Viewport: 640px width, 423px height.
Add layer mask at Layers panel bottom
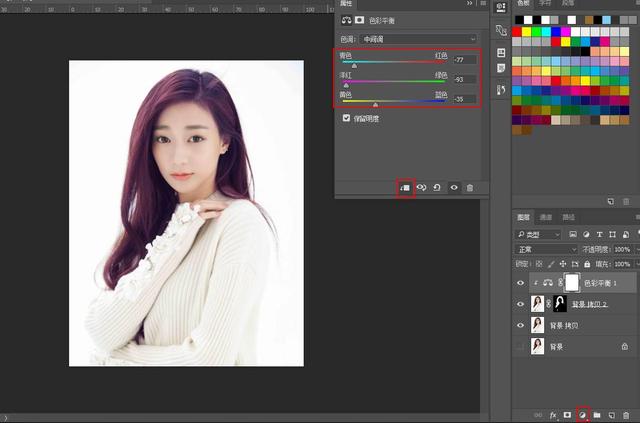tap(567, 414)
